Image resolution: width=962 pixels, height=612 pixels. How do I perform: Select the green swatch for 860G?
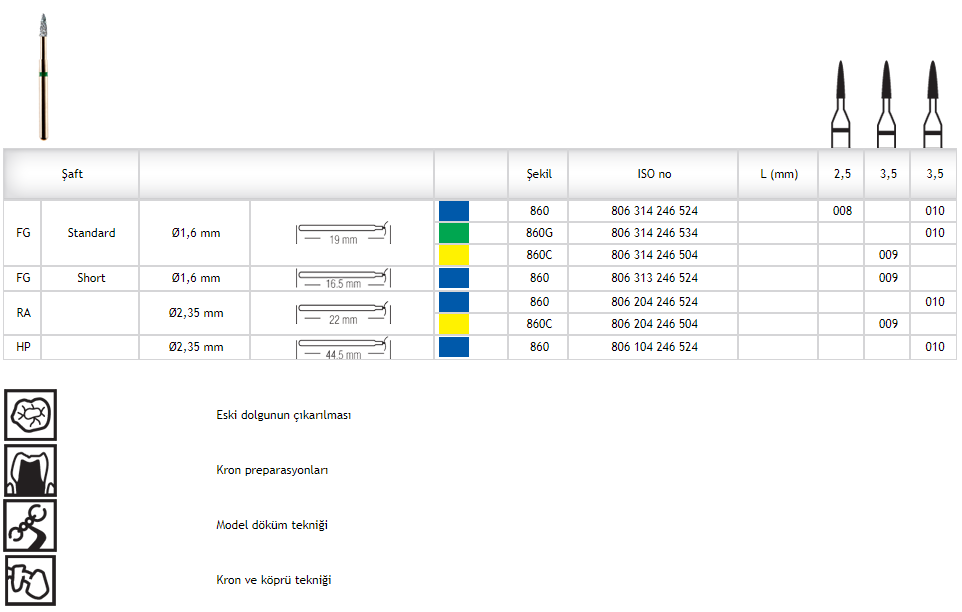tap(454, 233)
